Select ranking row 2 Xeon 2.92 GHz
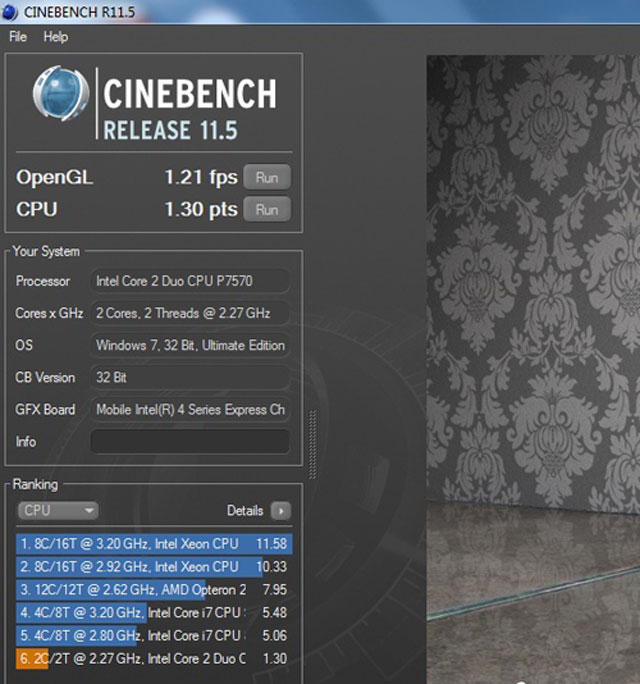Image resolution: width=640 pixels, height=684 pixels. (x=154, y=567)
